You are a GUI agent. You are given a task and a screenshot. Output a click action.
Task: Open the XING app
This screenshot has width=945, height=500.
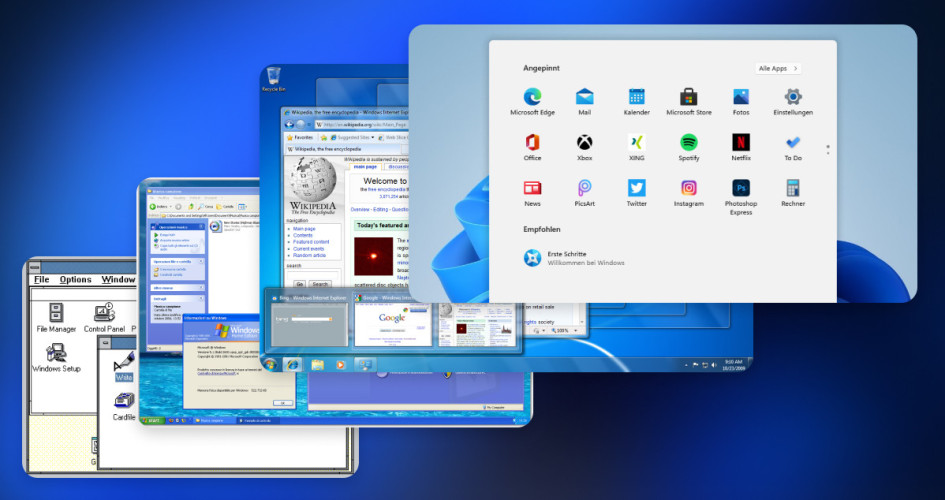(x=636, y=148)
